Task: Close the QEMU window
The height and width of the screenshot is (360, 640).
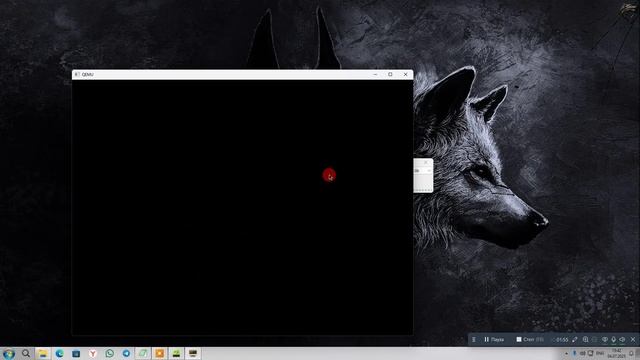Action: tap(405, 74)
